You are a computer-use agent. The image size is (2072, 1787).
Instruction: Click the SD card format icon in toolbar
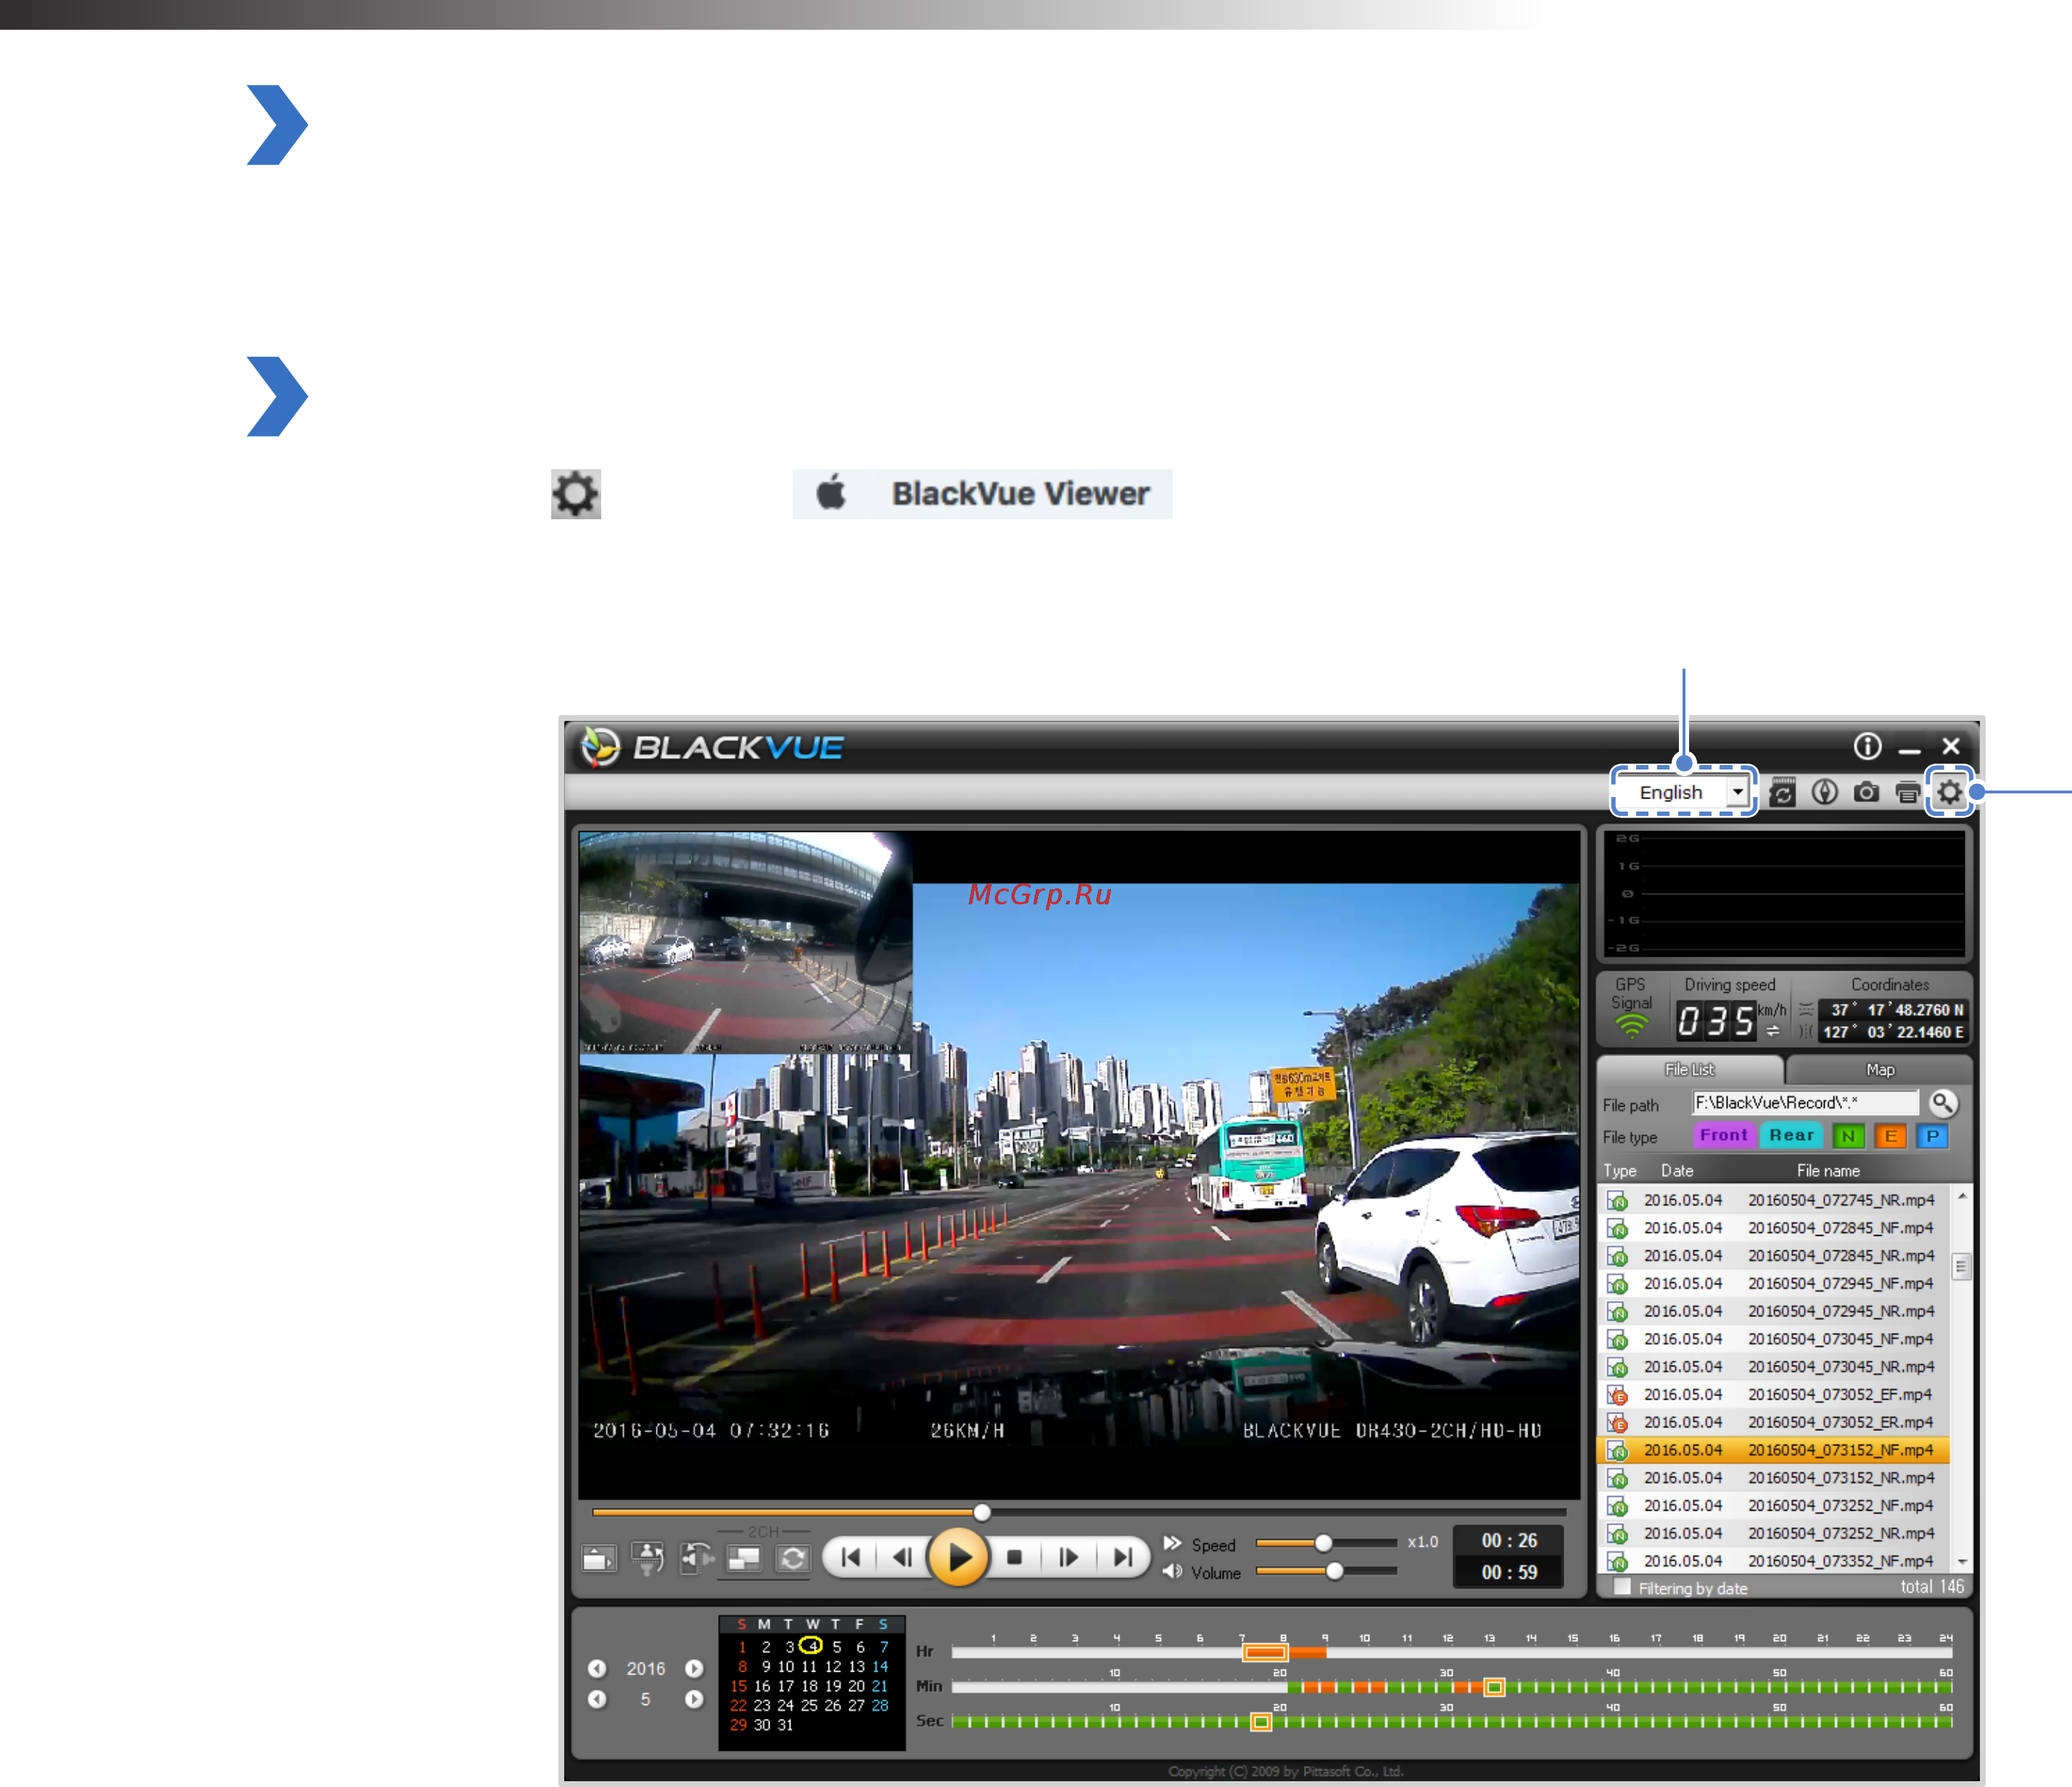pos(1782,792)
